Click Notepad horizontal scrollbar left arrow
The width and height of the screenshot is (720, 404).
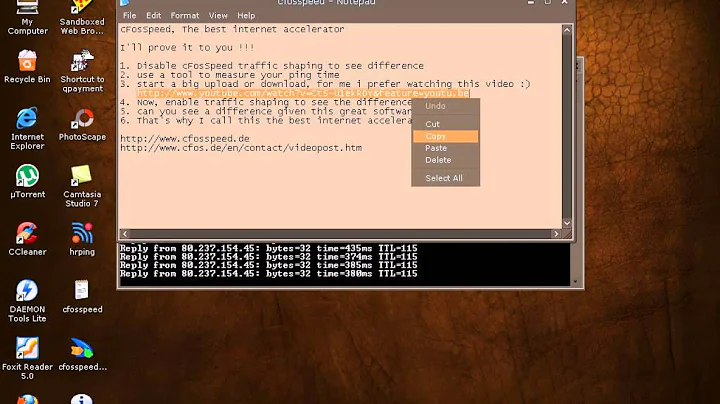coord(125,234)
